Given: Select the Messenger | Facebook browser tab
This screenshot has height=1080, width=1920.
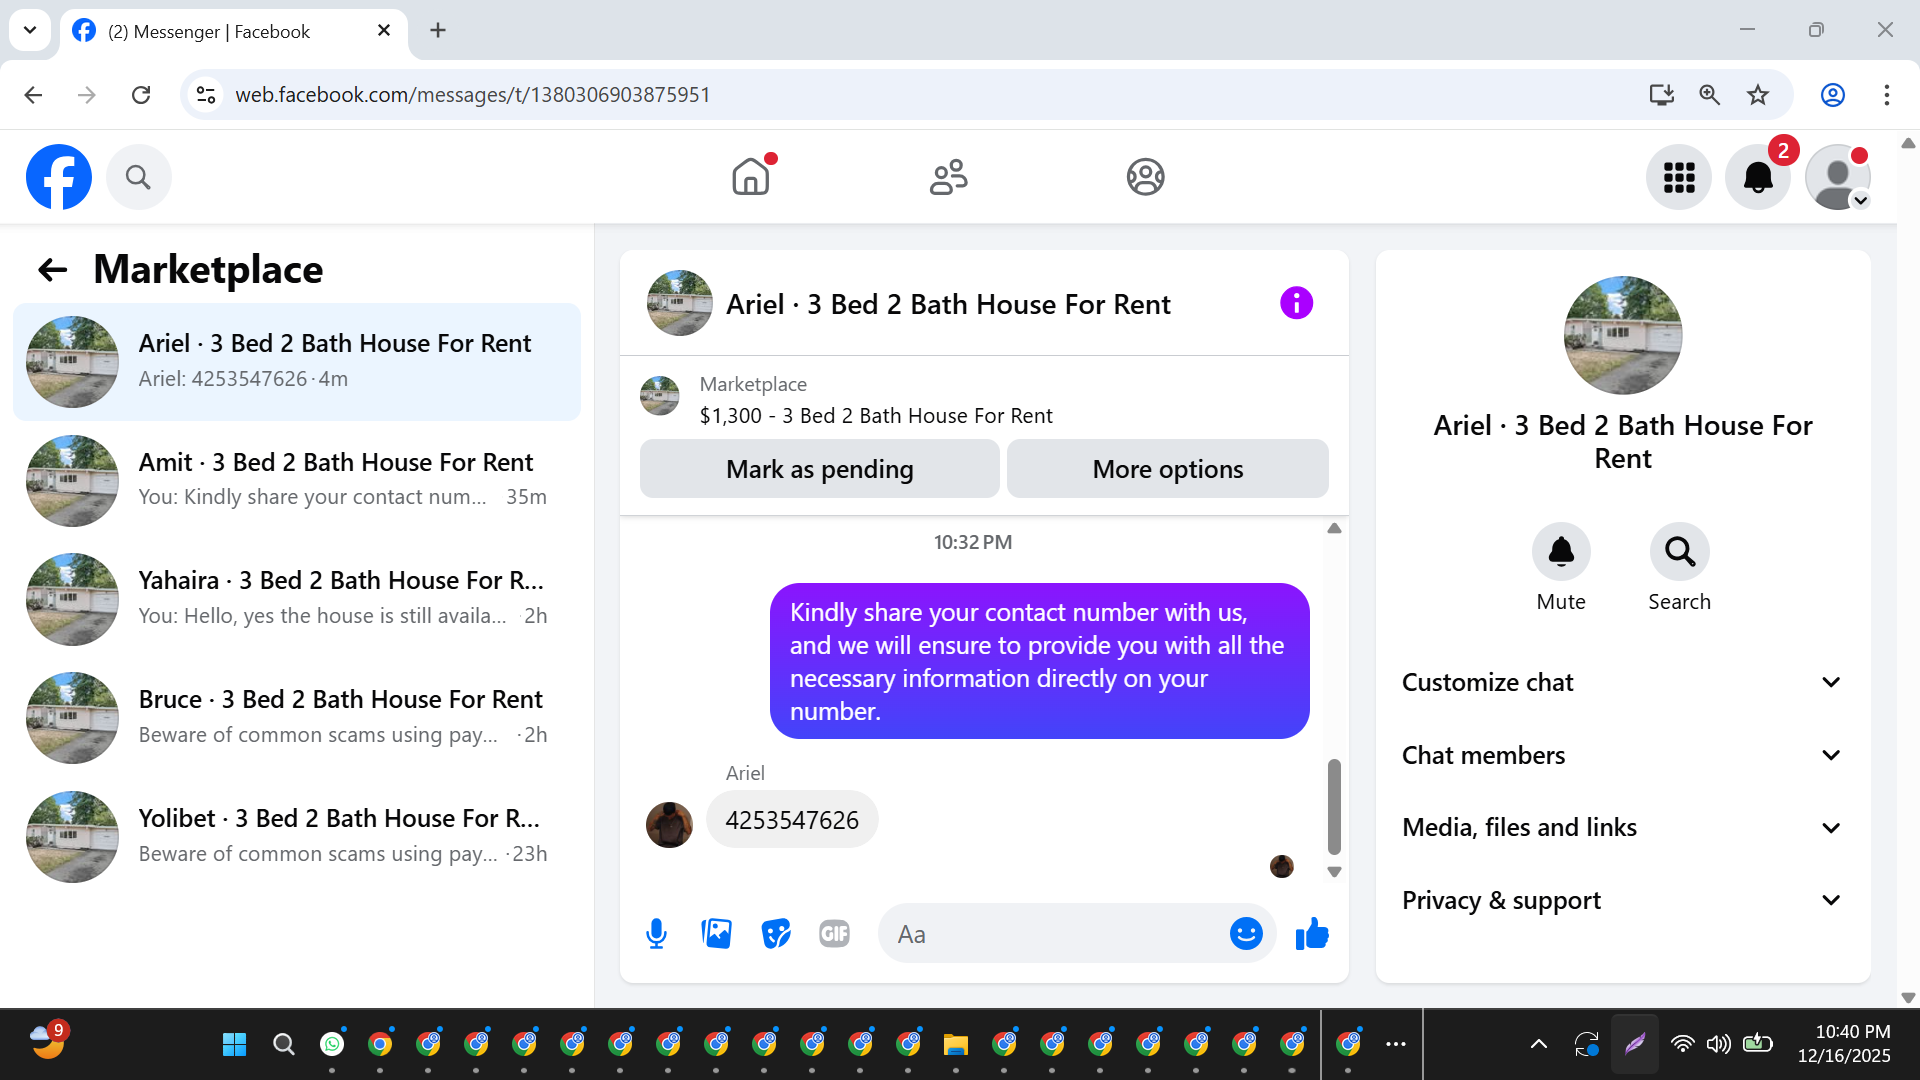Looking at the screenshot, I should click(x=234, y=31).
